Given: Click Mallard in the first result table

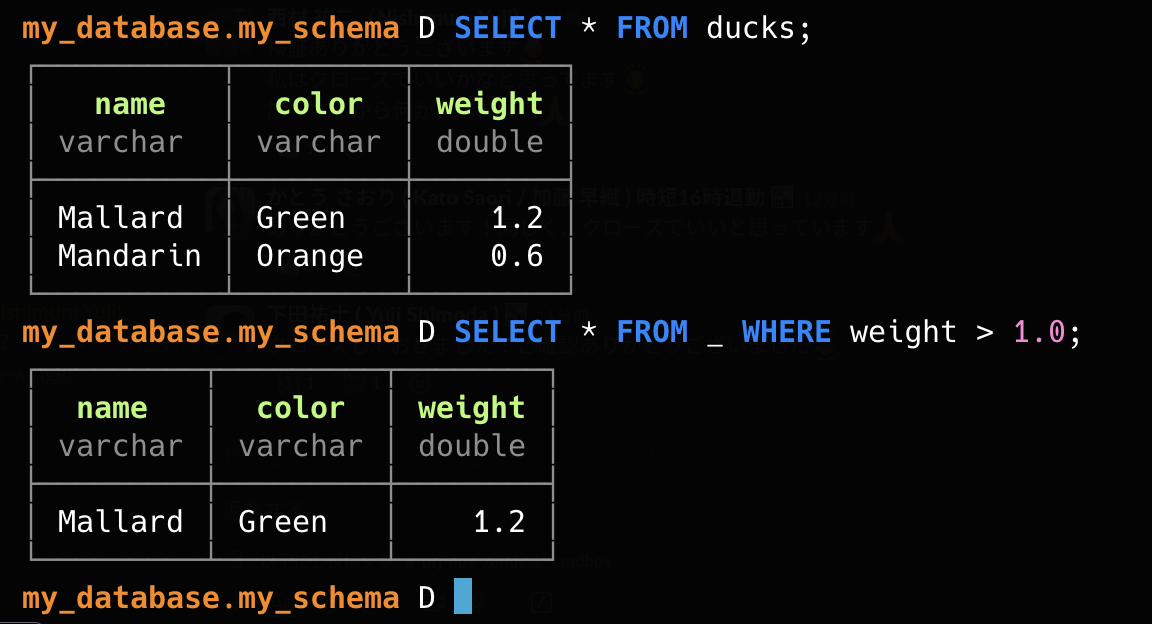Looking at the screenshot, I should pyautogui.click(x=121, y=218).
